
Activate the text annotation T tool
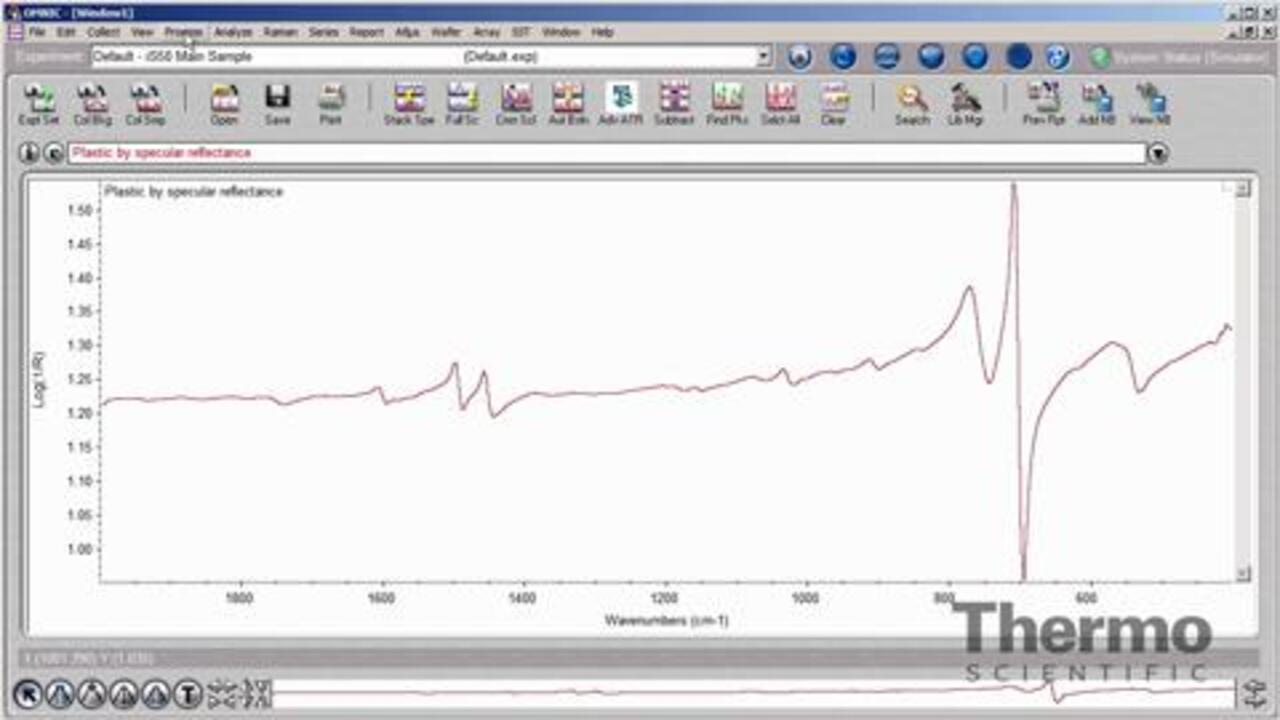coord(188,693)
